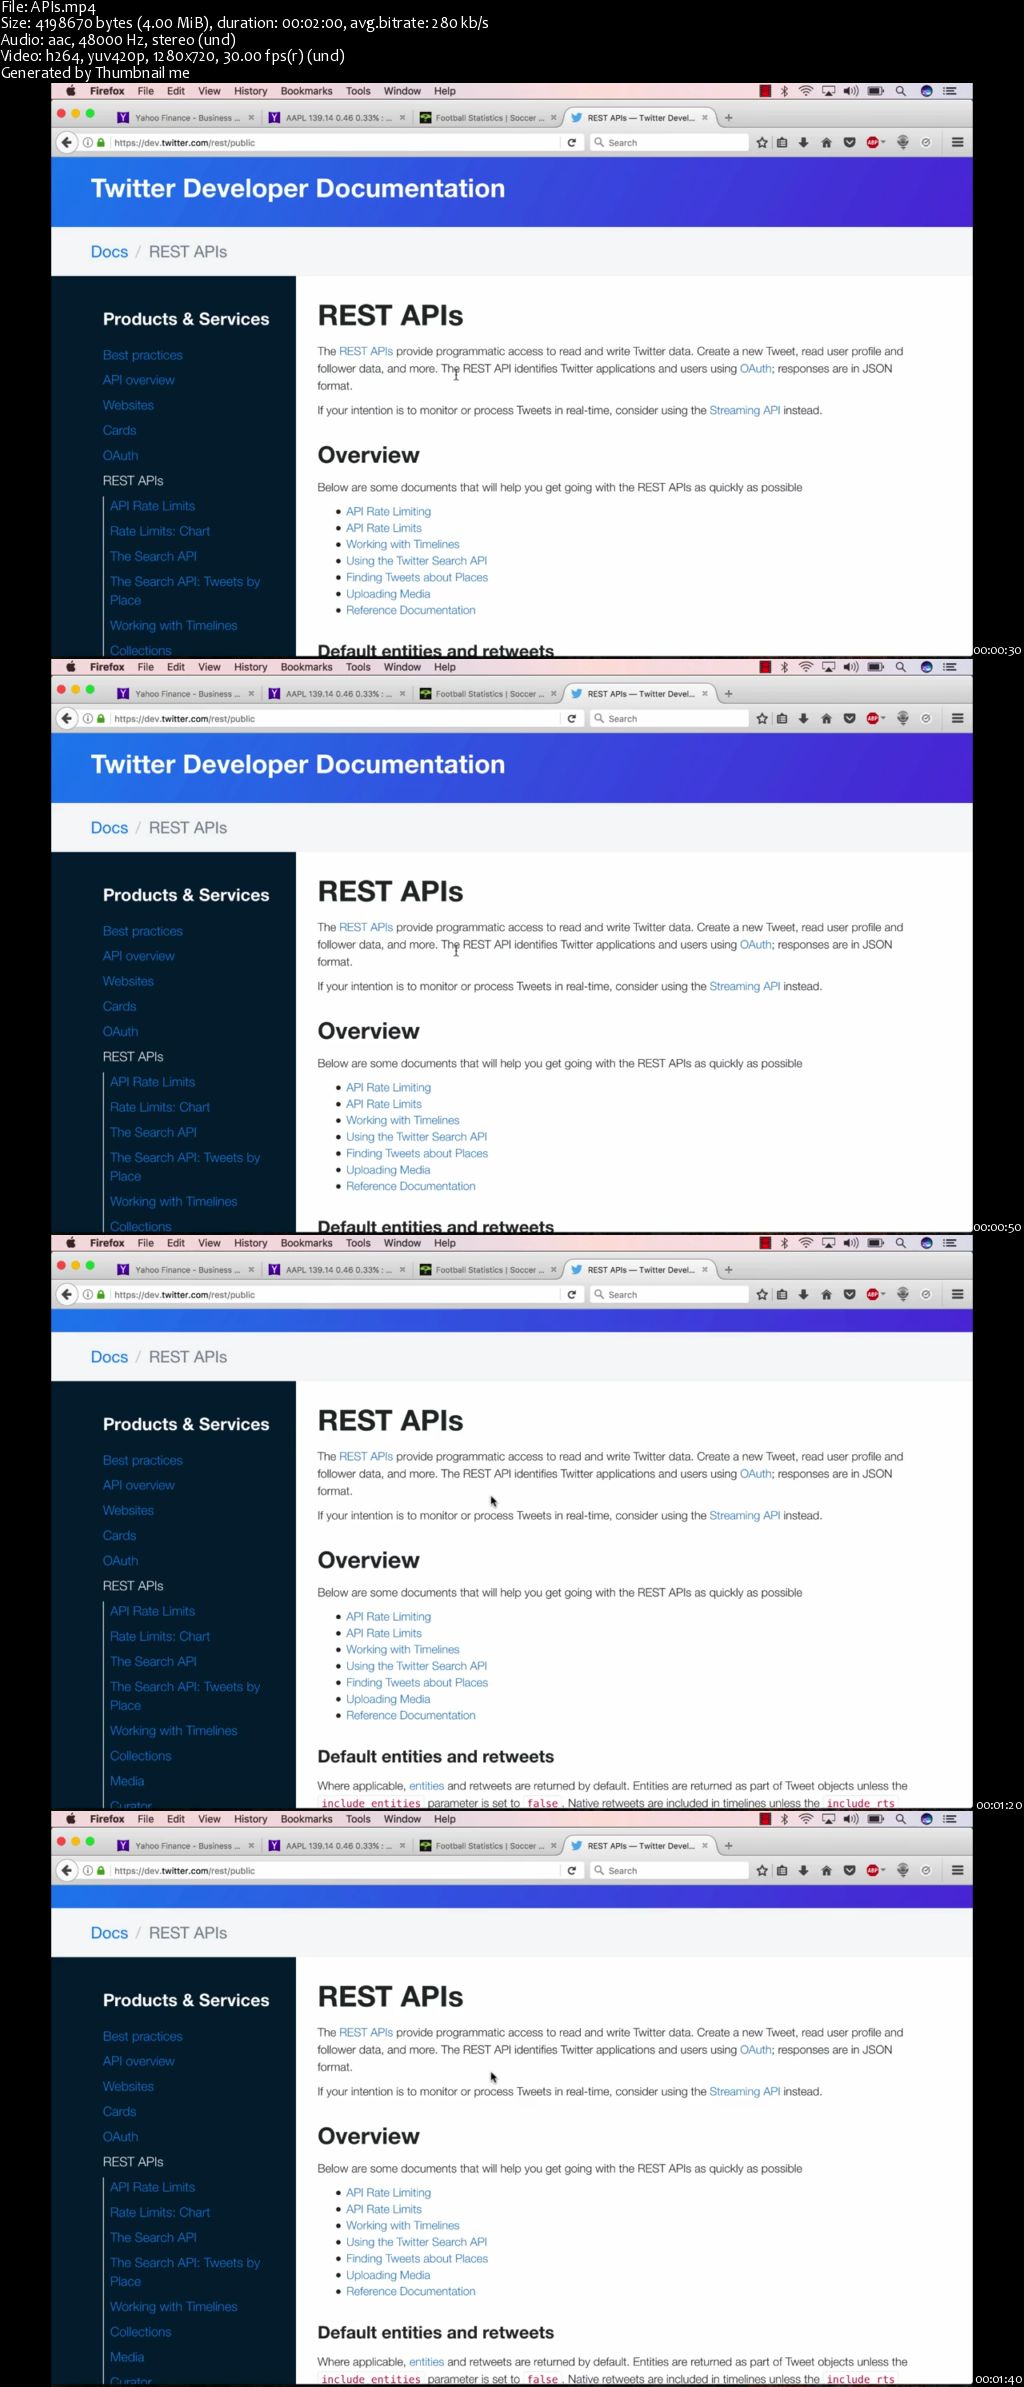This screenshot has width=1024, height=2387.
Task: Select The Search API in the 00:00:50 frame sidebar
Action: (153, 1132)
